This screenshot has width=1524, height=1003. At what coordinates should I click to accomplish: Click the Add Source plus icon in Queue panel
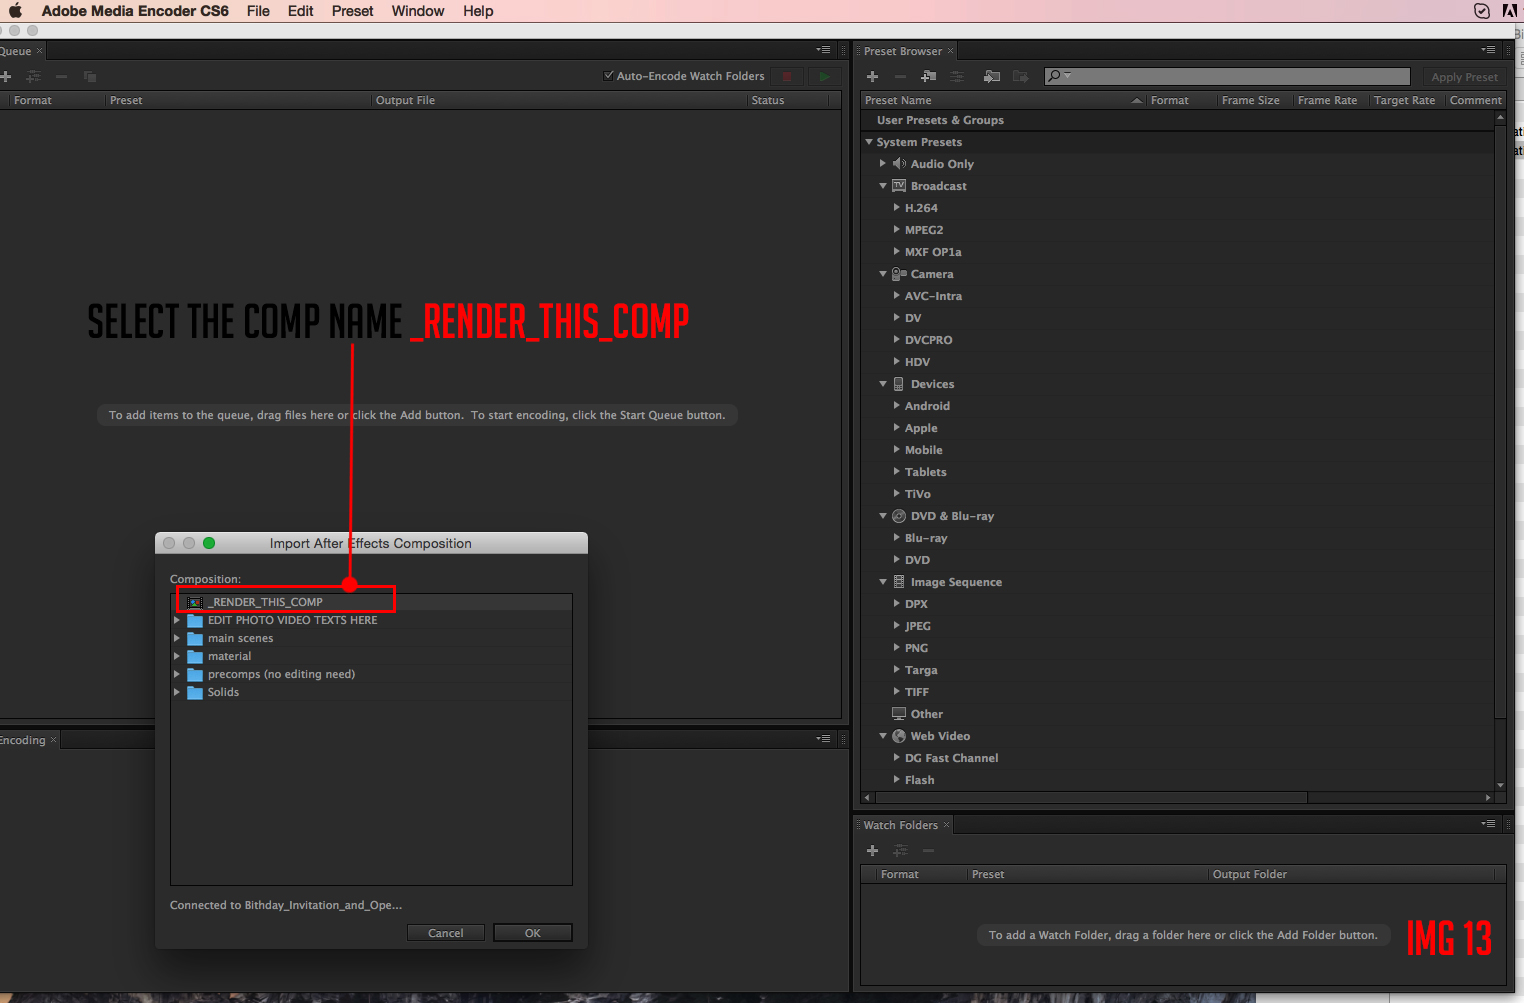point(5,77)
